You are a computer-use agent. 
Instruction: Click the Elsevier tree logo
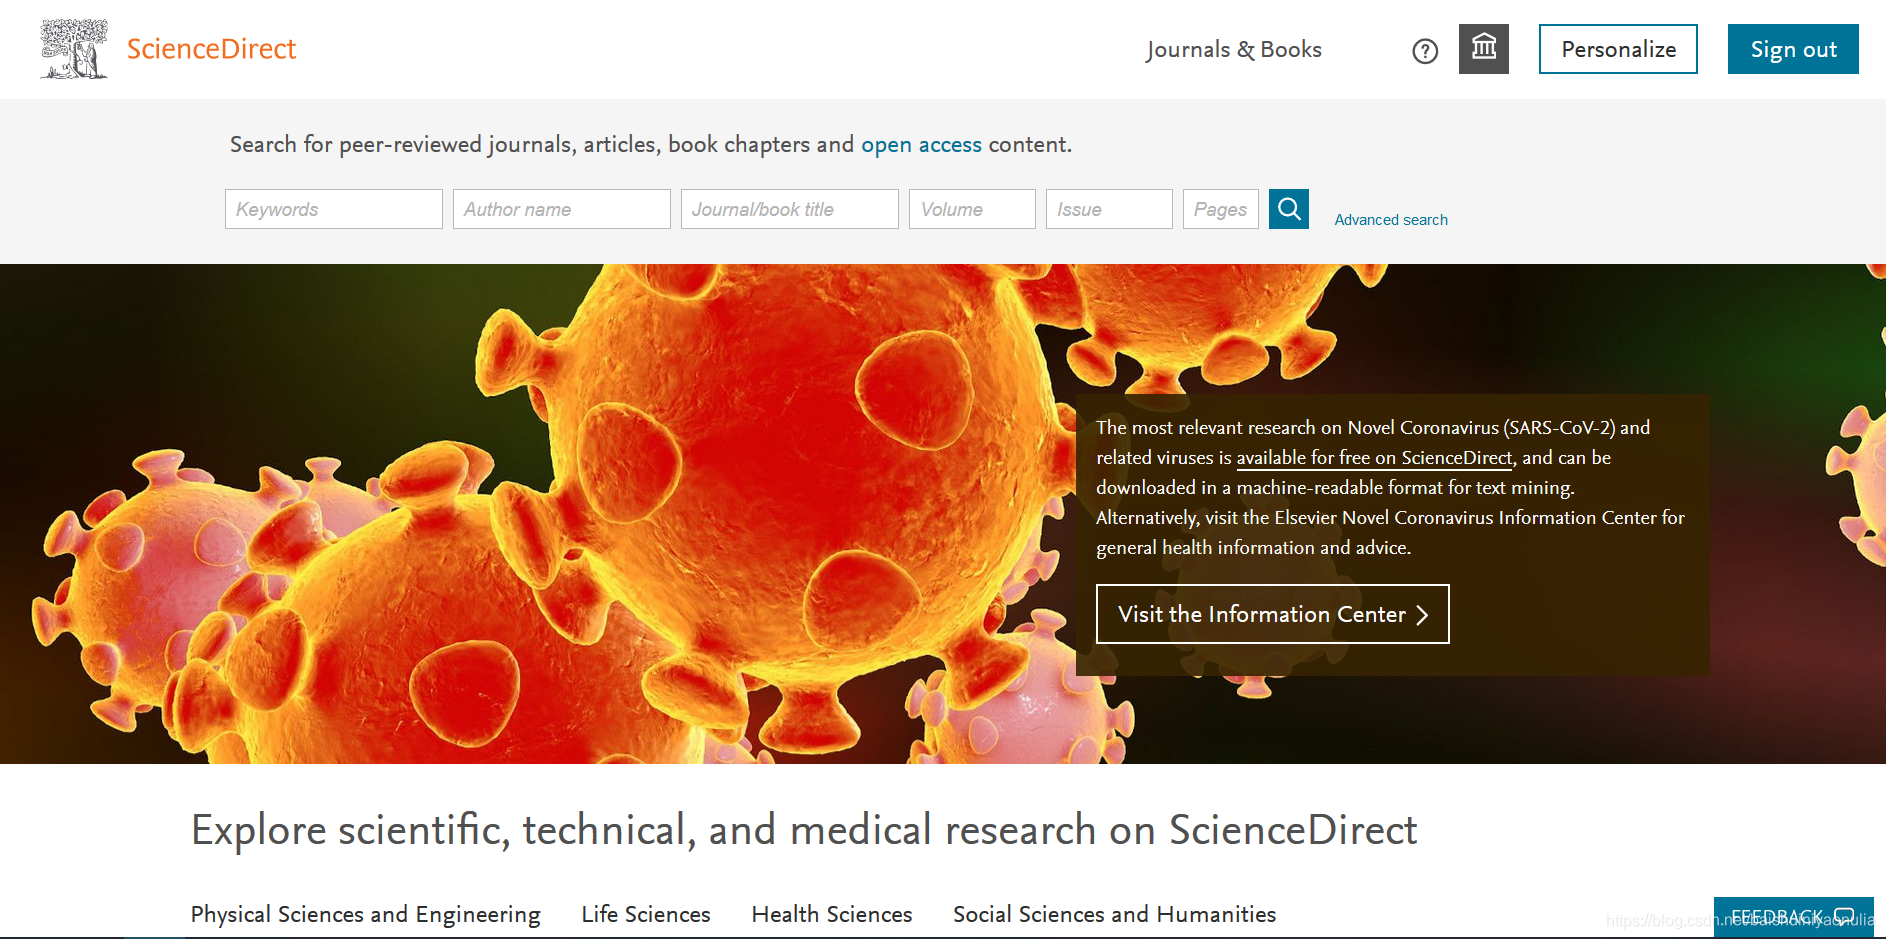[x=73, y=49]
